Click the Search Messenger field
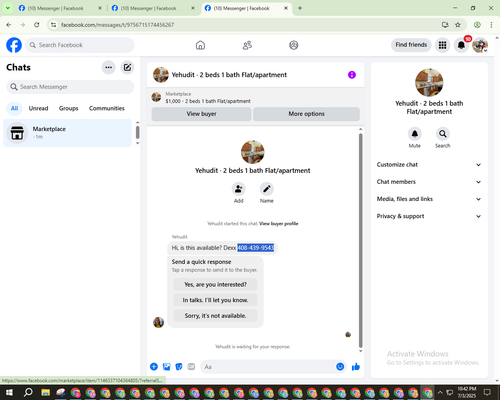The width and height of the screenshot is (500, 400). tap(70, 87)
